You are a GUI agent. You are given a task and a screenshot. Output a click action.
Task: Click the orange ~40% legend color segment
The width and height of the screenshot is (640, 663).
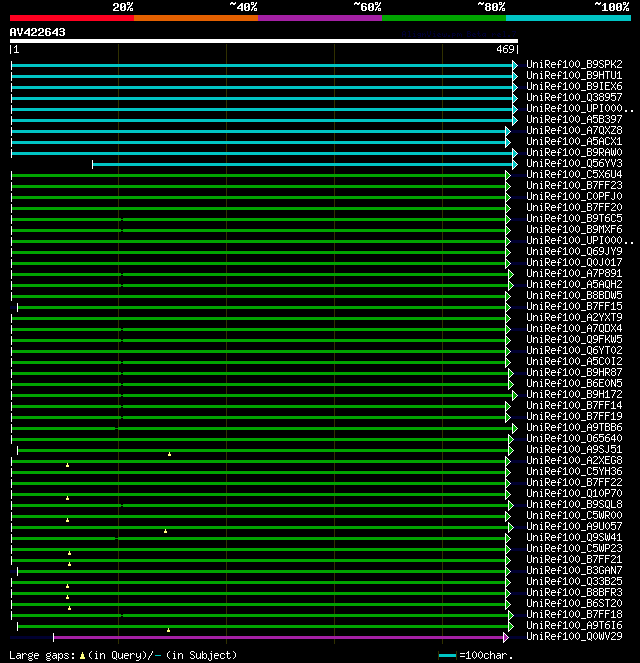tap(196, 18)
